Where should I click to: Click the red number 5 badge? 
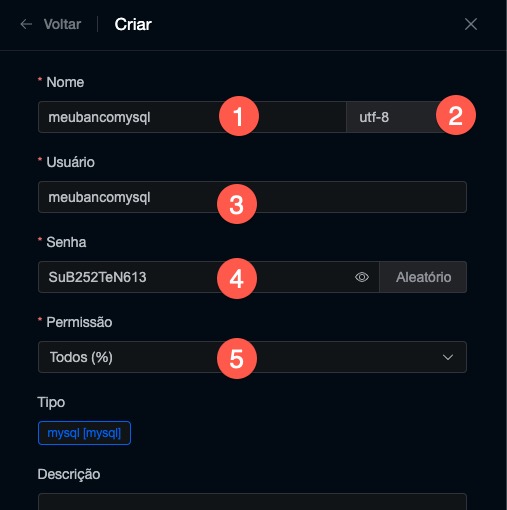(237, 359)
